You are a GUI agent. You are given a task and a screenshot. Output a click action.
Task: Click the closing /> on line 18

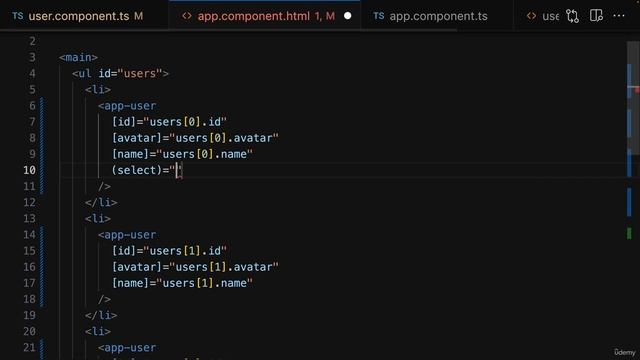click(x=104, y=299)
